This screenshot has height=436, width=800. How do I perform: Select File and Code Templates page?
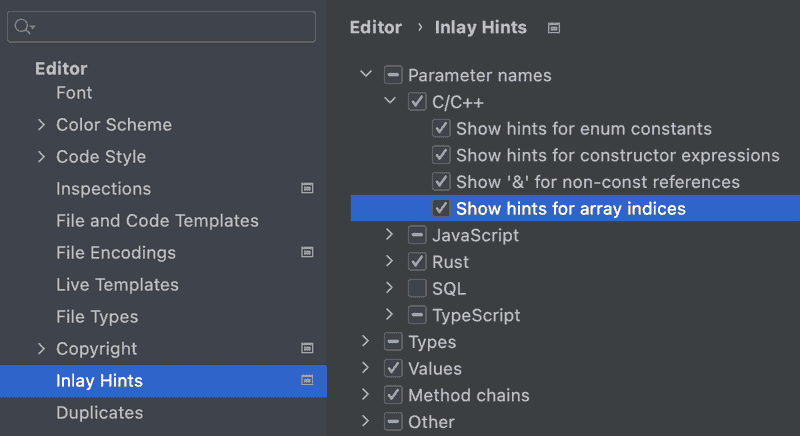157,221
